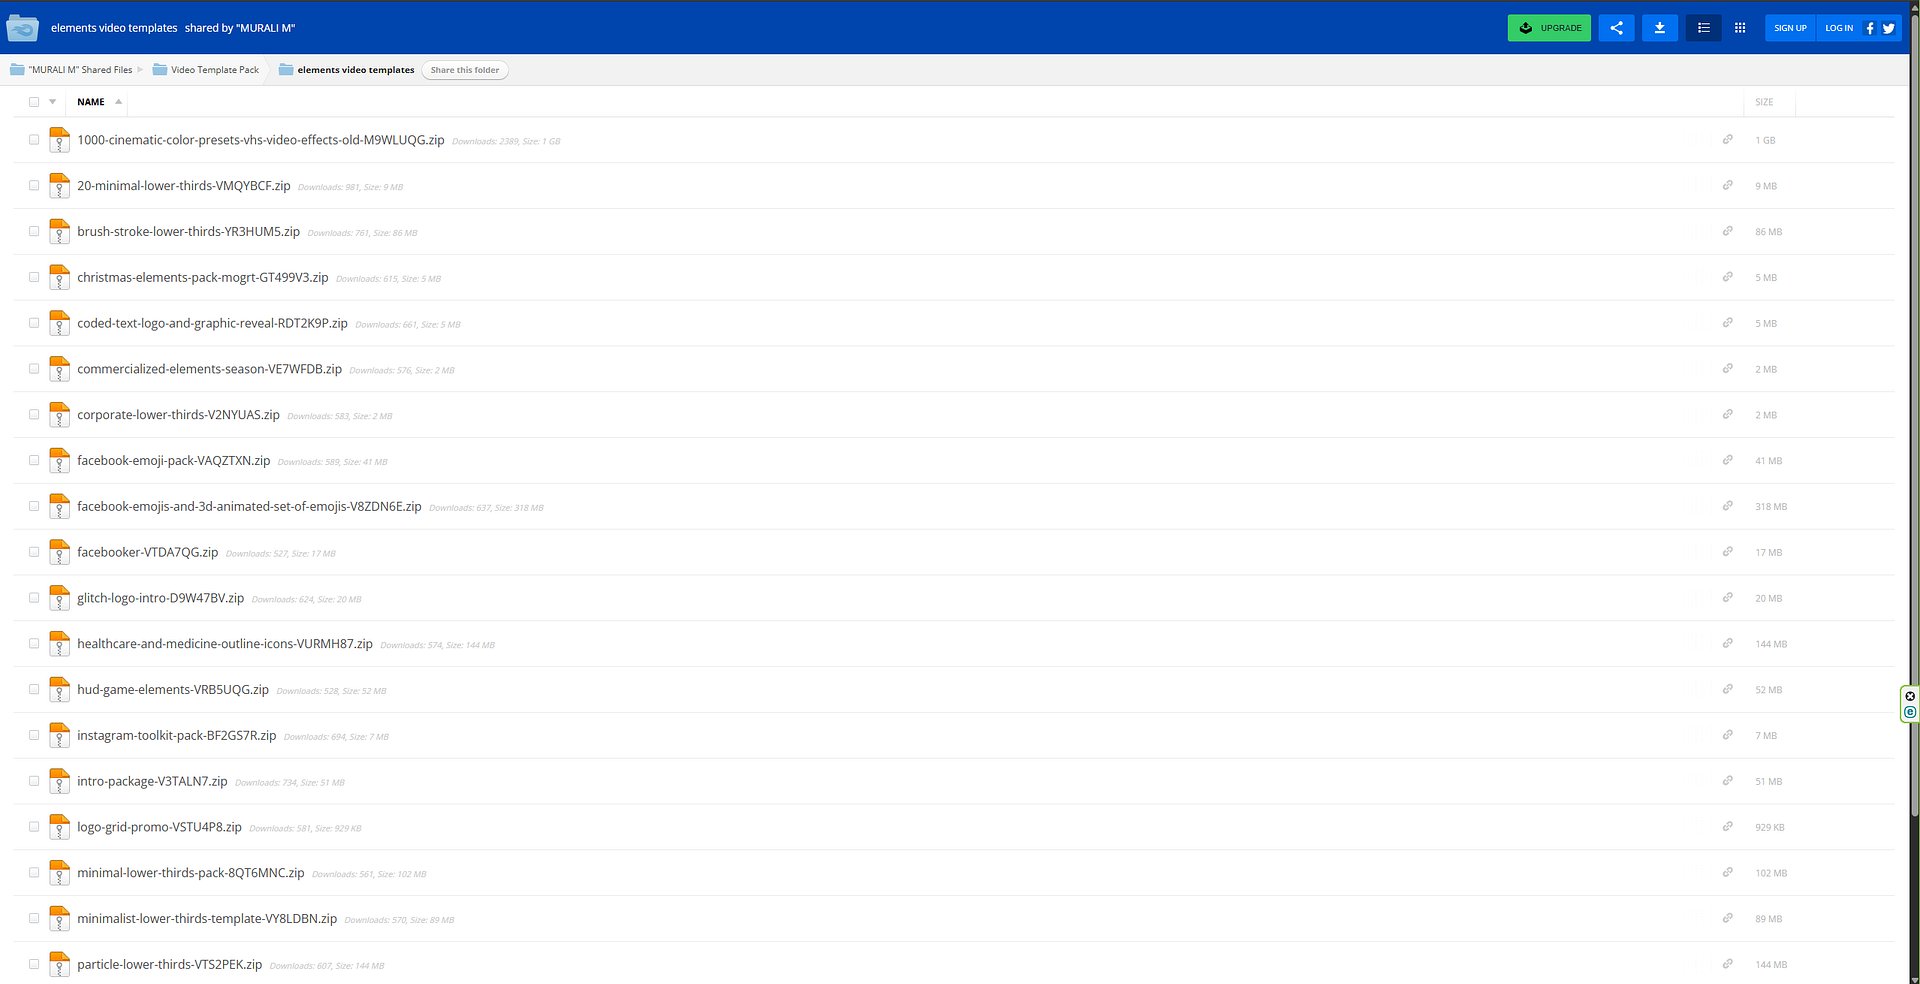The image size is (1920, 984).
Task: Open facebook-emoji-pack-VAQZTXN.zip link
Action: coord(173,461)
